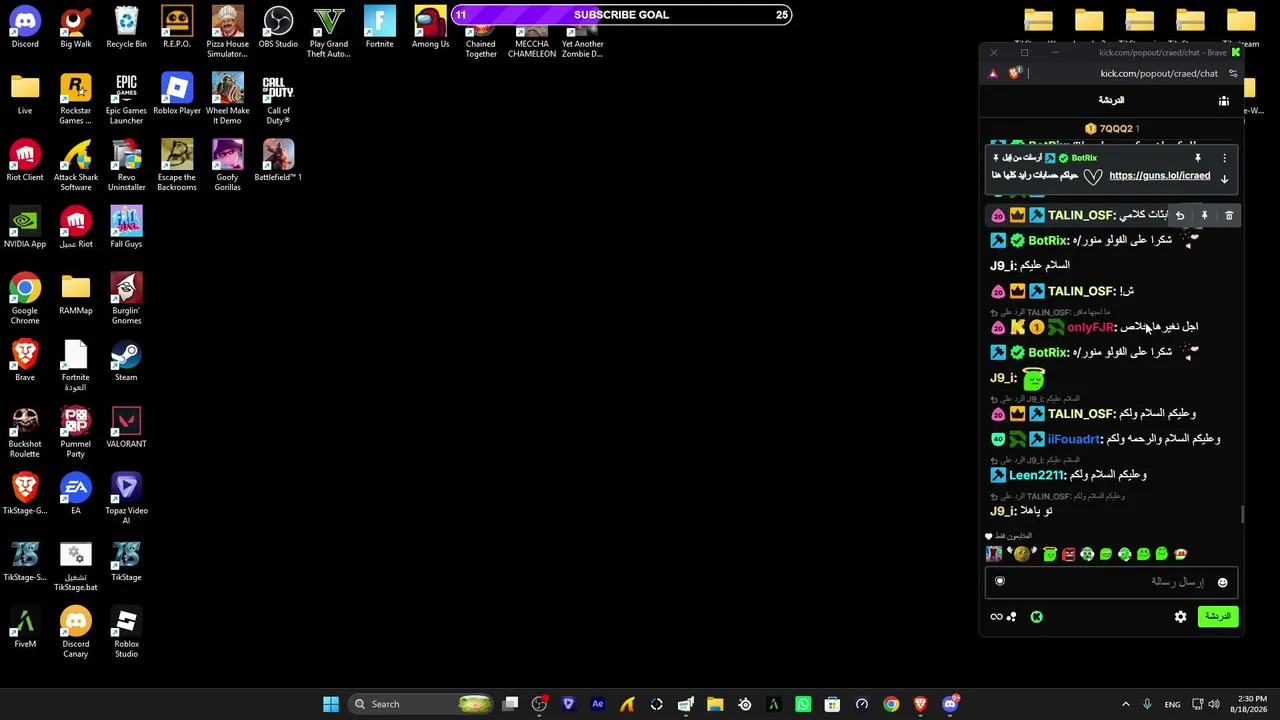Open Kick chat settings gear
This screenshot has height=720, width=1280.
click(x=1181, y=617)
